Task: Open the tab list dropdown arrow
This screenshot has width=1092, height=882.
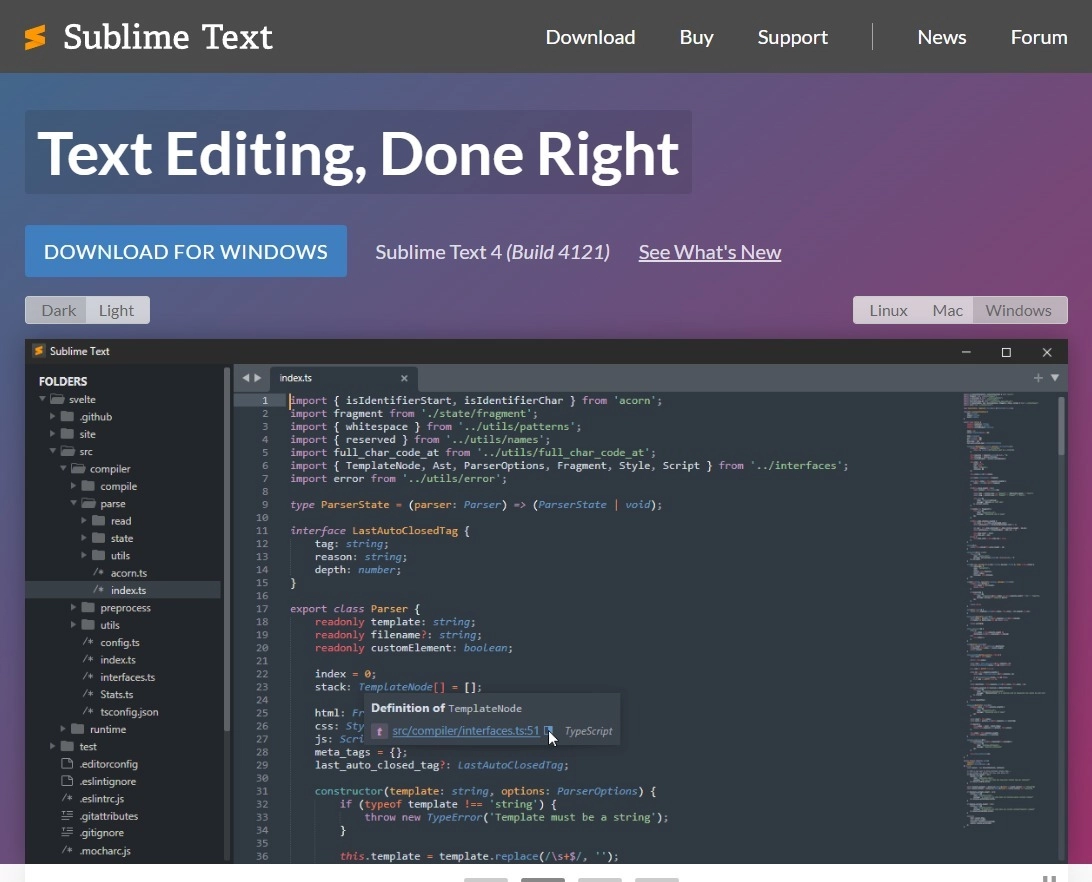Action: pyautogui.click(x=1055, y=378)
